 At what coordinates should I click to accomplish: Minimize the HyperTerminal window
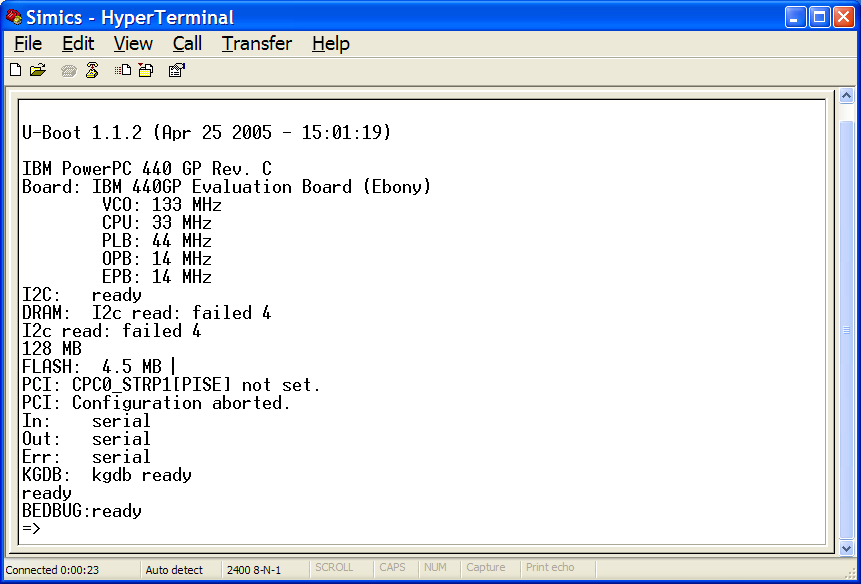click(795, 17)
